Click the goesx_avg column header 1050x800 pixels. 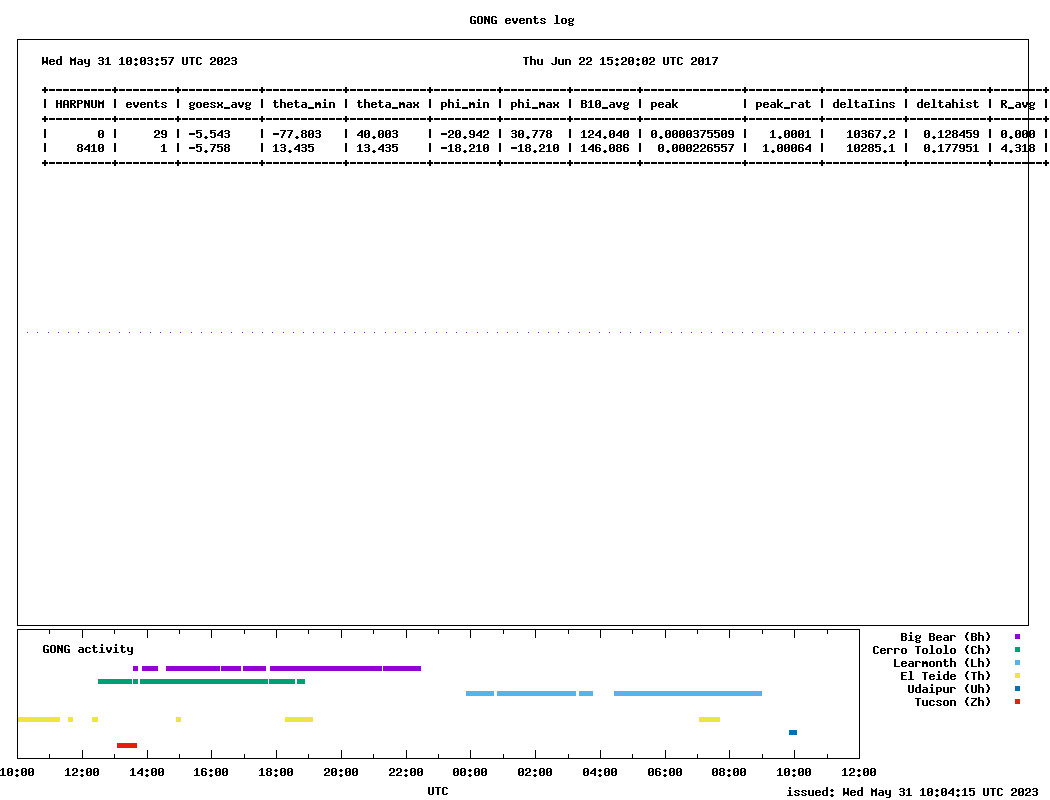click(x=220, y=104)
